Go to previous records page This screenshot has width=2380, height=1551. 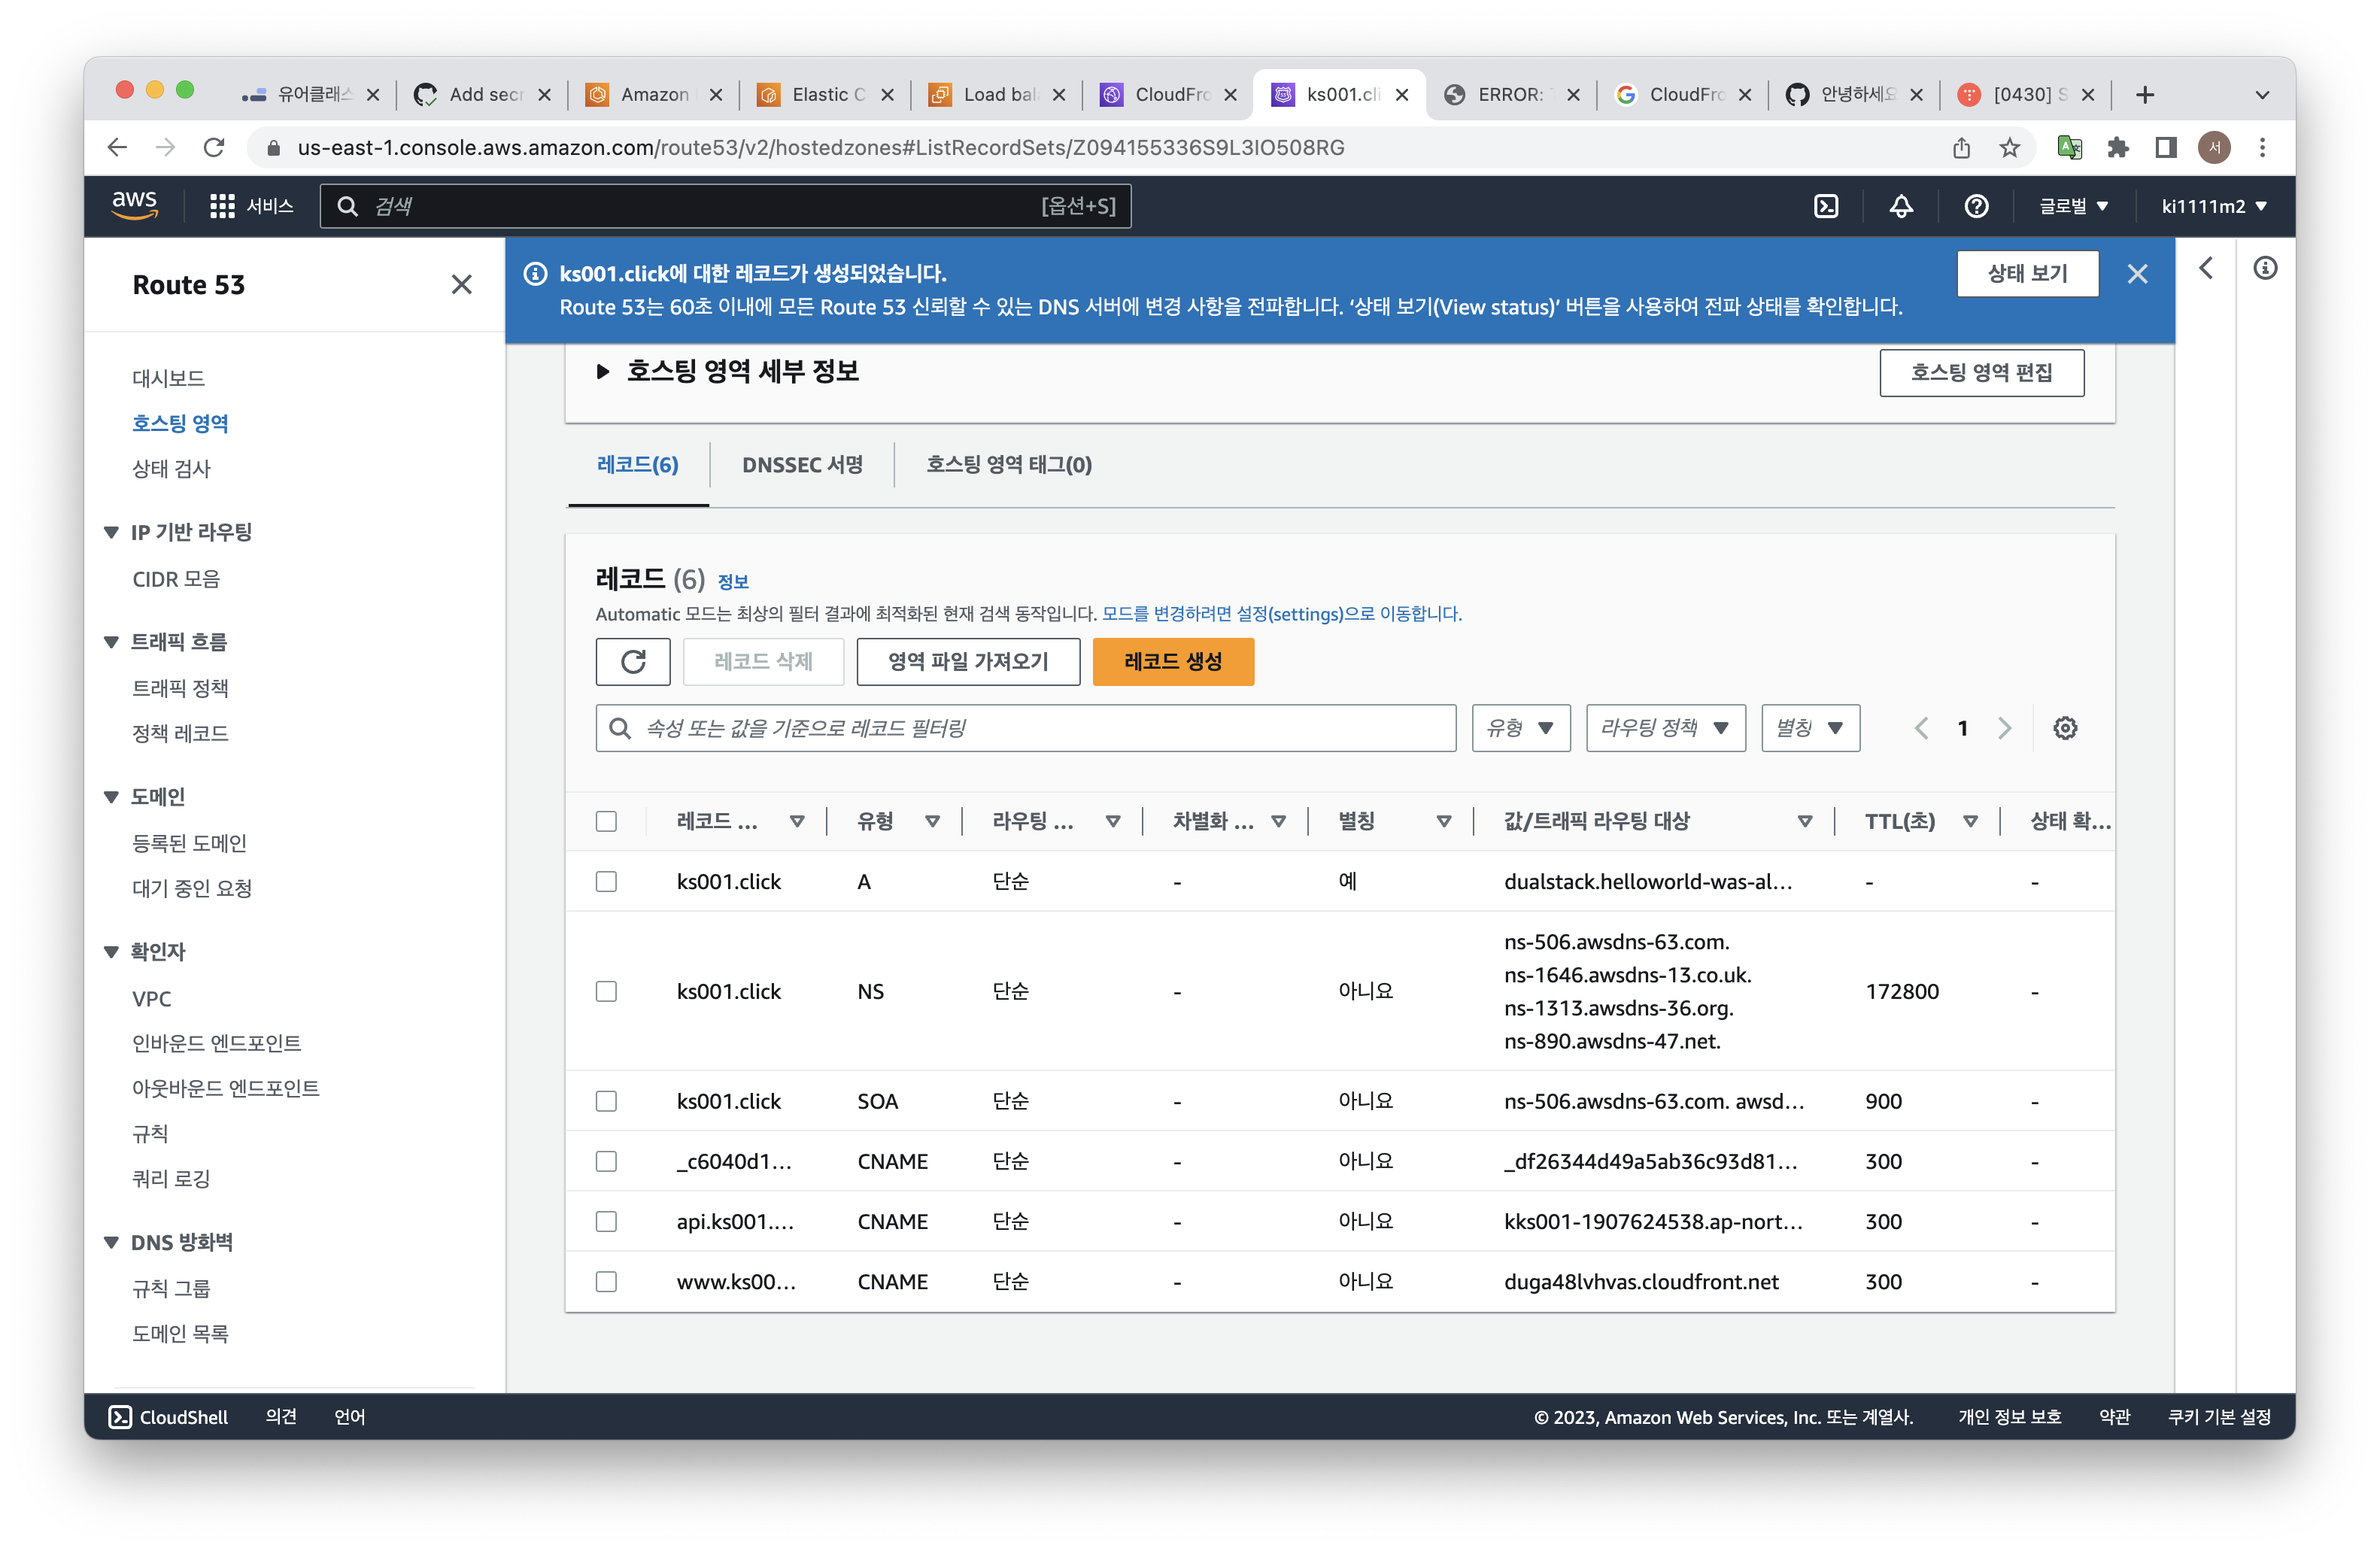coord(1921,728)
